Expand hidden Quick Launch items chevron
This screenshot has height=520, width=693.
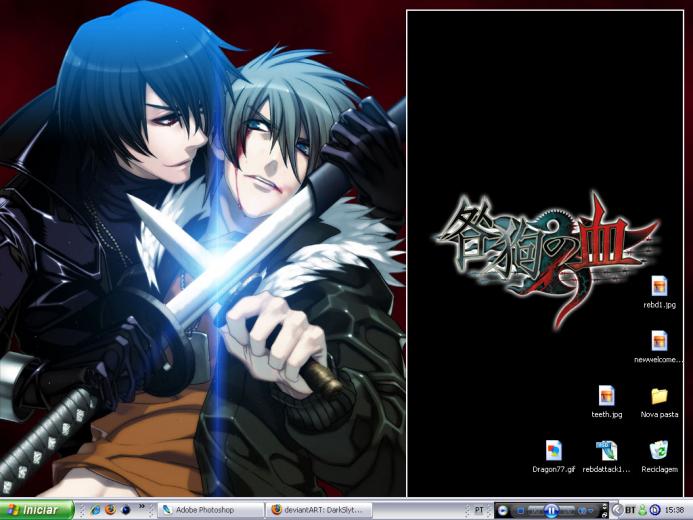point(142,506)
